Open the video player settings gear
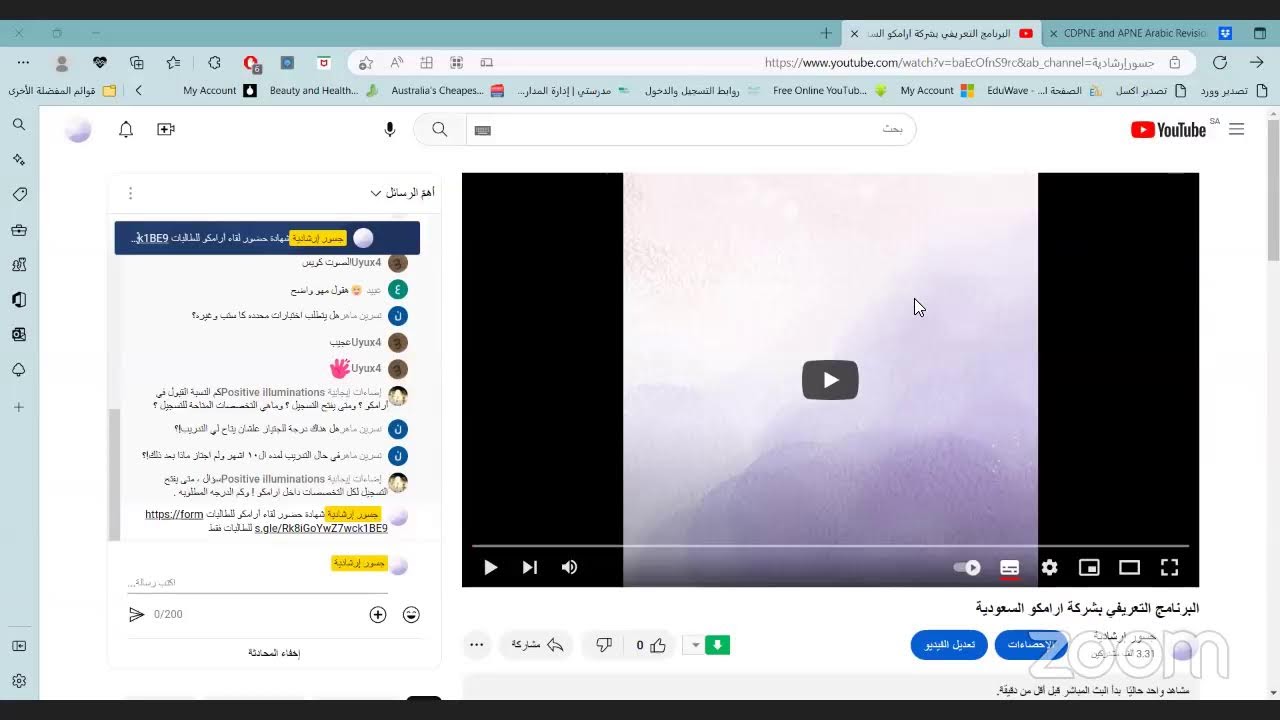The image size is (1280, 720). click(x=1049, y=567)
